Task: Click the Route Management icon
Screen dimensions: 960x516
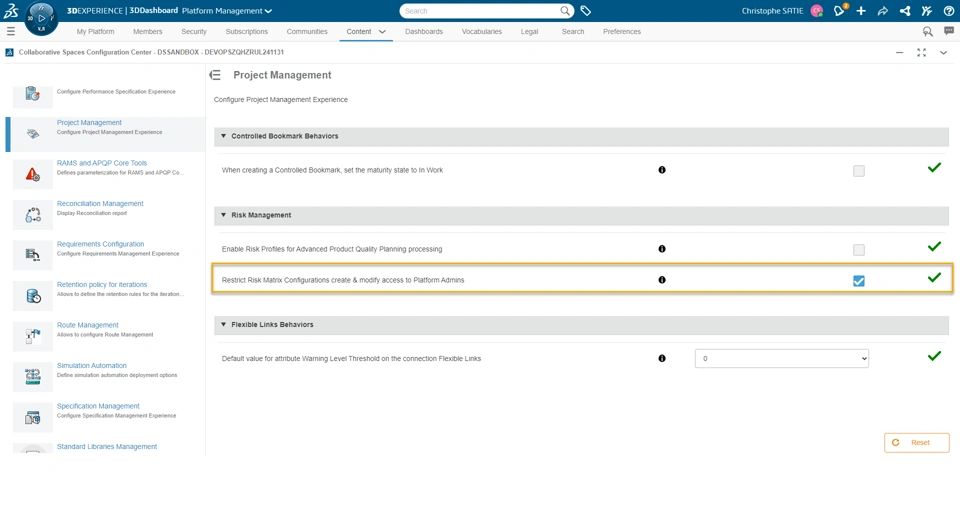Action: (32, 336)
